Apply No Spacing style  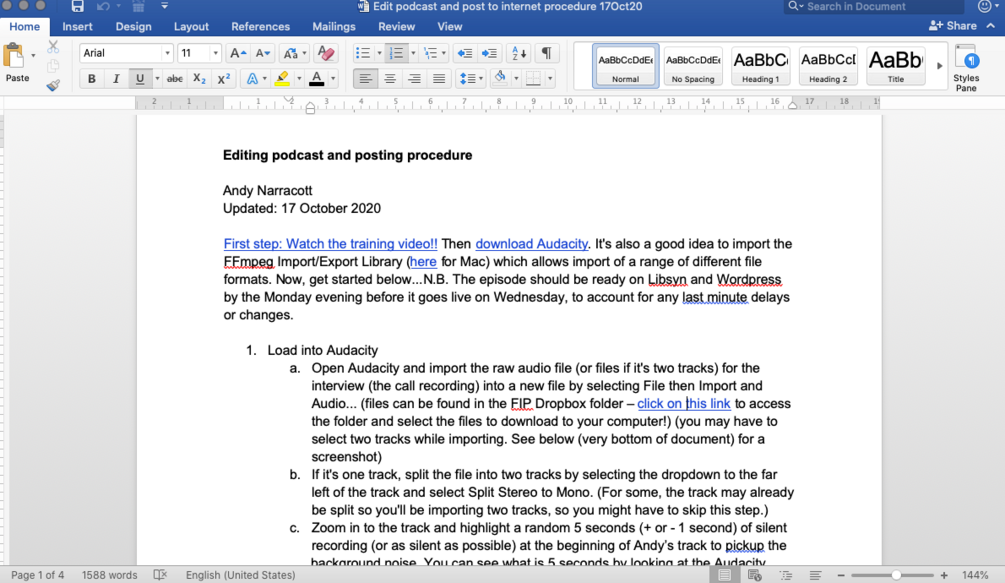coord(693,65)
